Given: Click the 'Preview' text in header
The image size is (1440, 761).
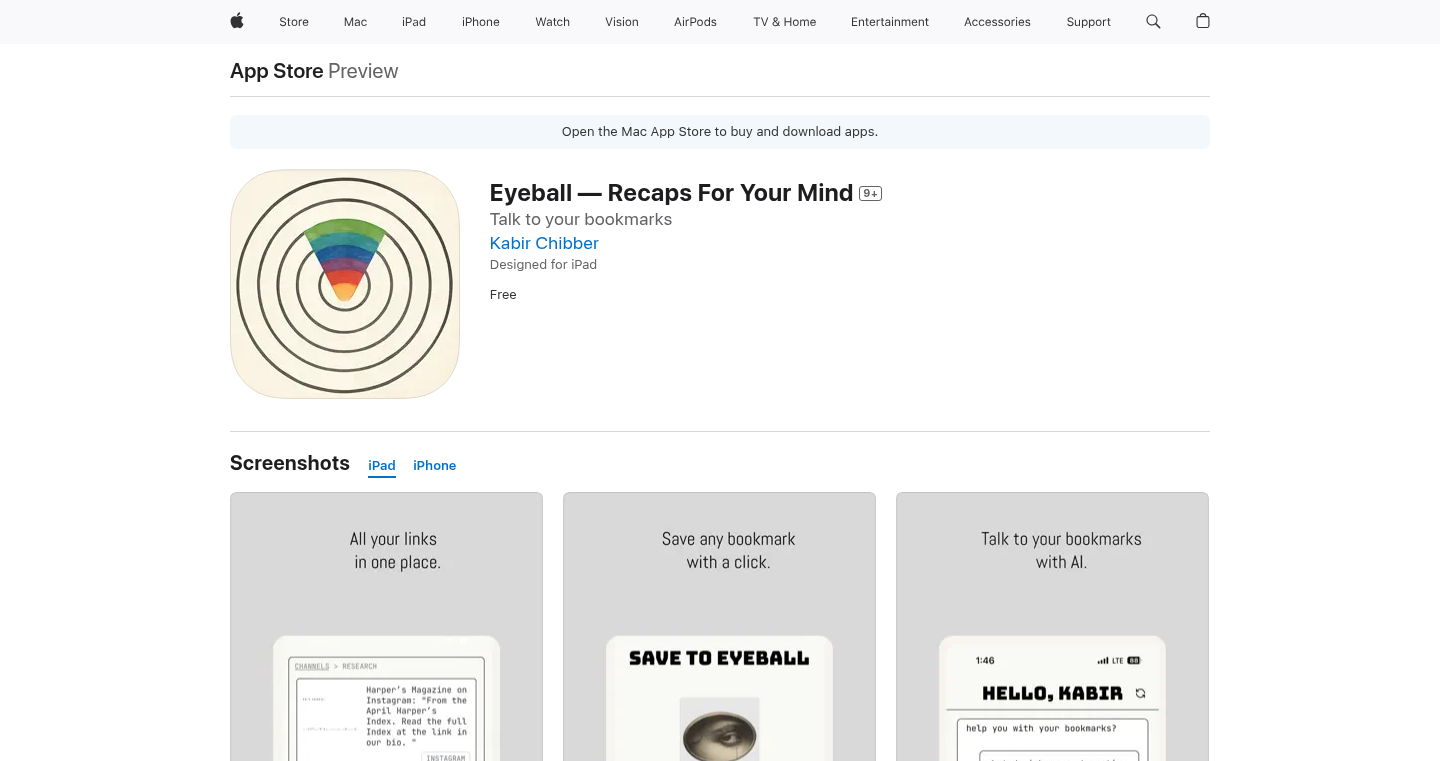Looking at the screenshot, I should click(363, 71).
